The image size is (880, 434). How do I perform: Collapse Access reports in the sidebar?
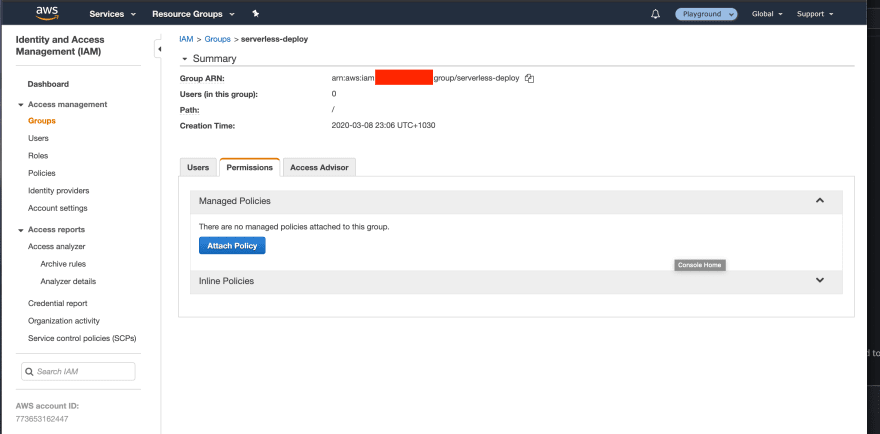(21, 230)
